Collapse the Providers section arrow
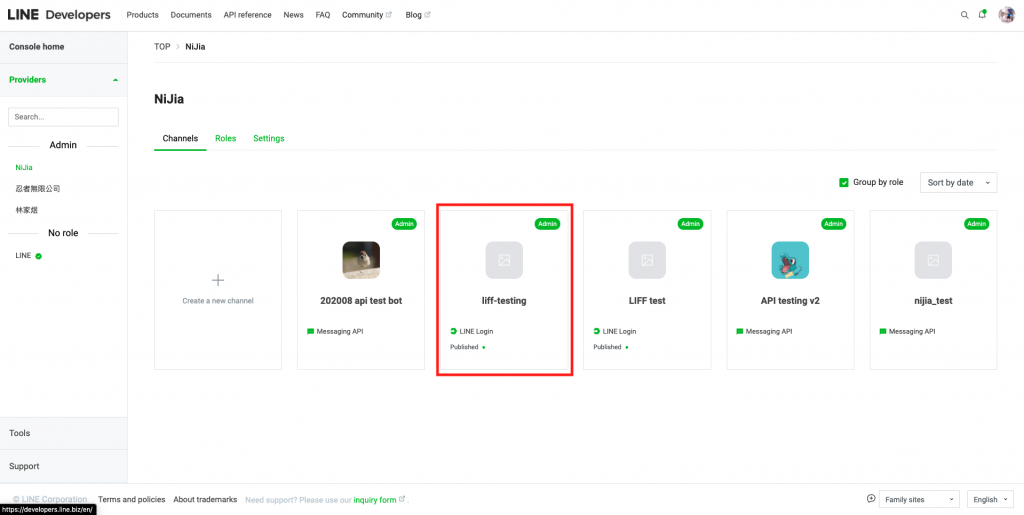This screenshot has height=515, width=1024. tap(116, 80)
